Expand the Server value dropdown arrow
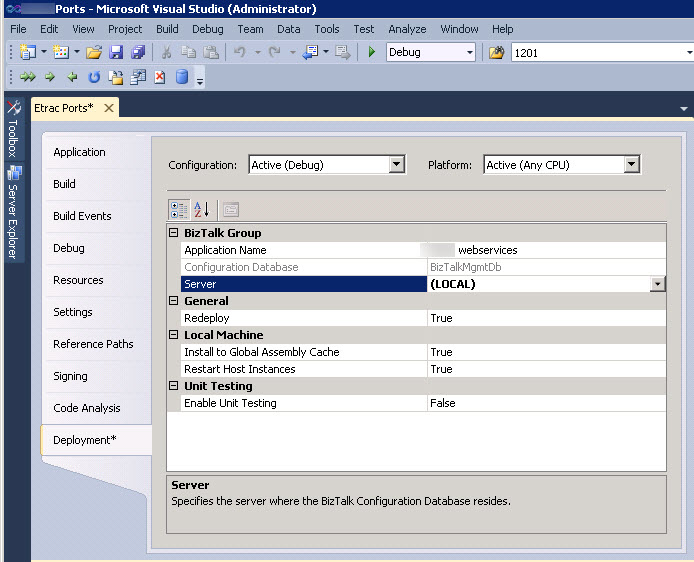The width and height of the screenshot is (694, 562). [x=657, y=284]
